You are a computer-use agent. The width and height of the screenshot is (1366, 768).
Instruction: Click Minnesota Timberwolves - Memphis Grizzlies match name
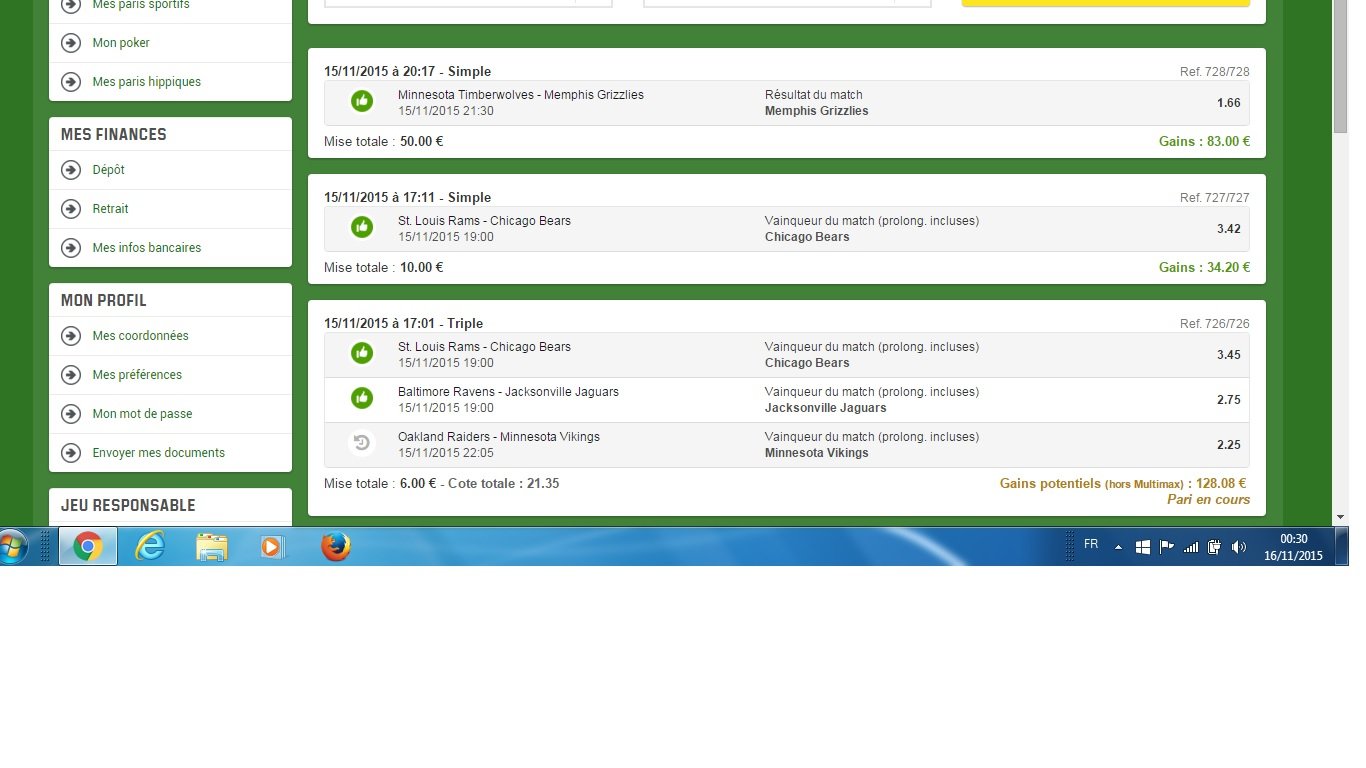(x=520, y=95)
